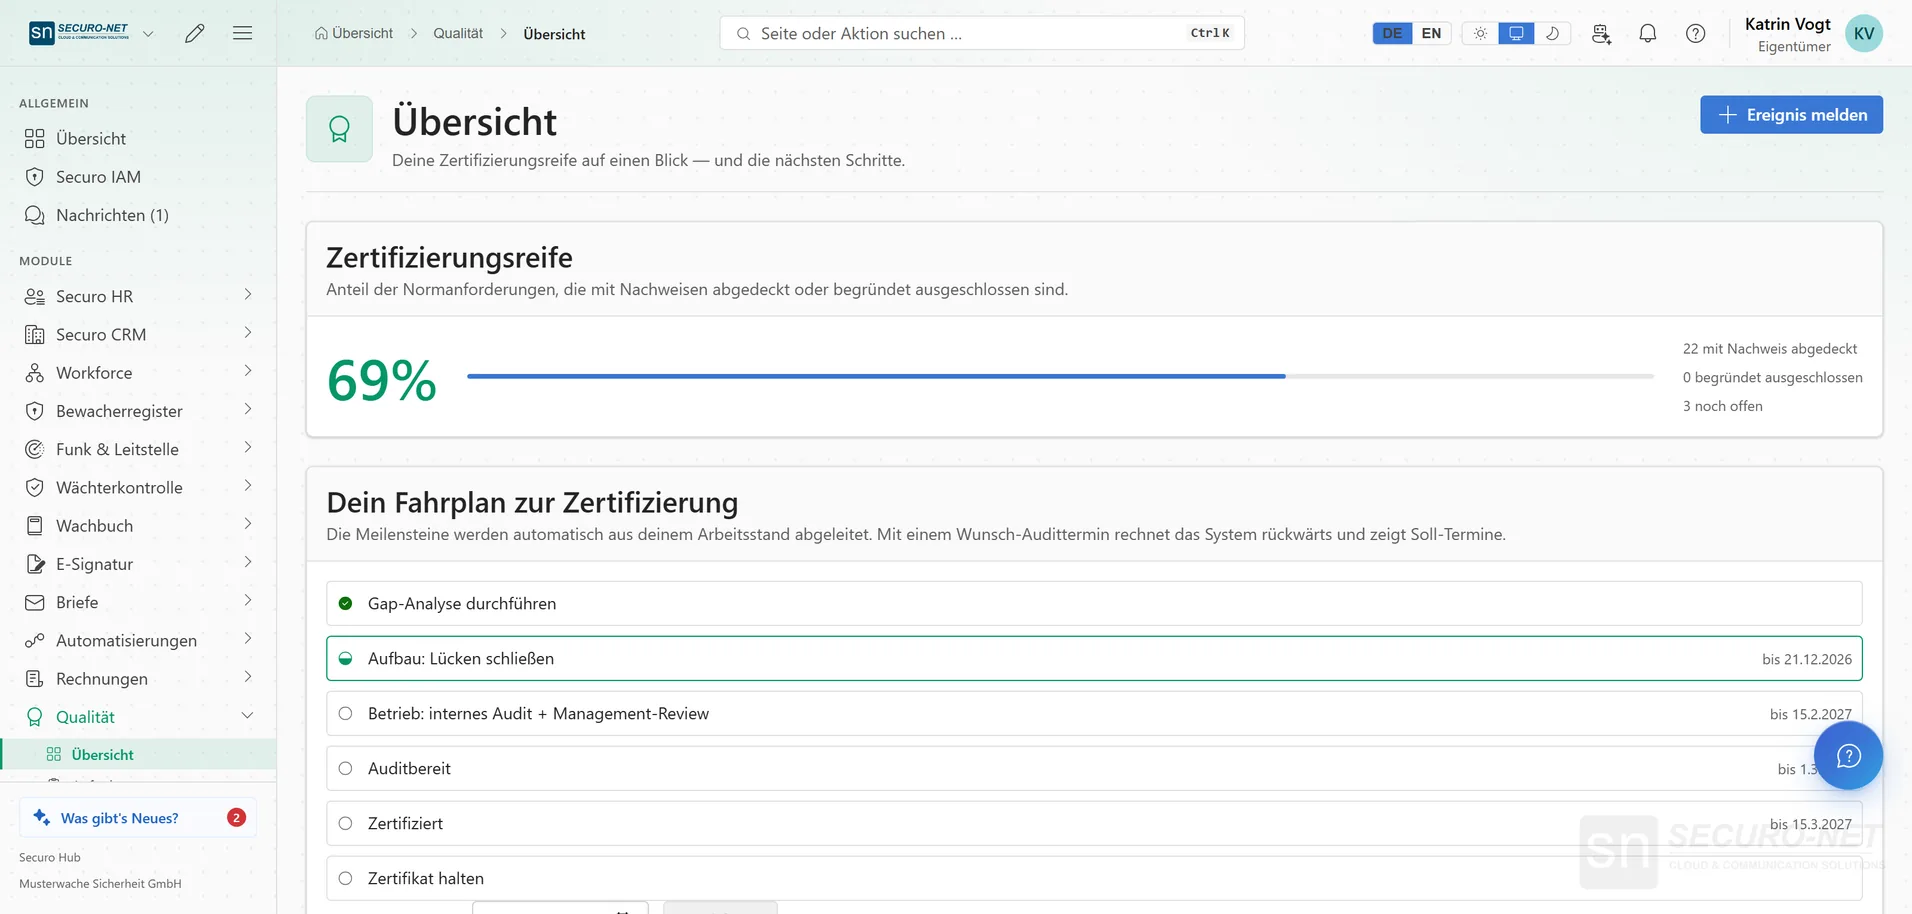Open the help question mark icon

click(x=1696, y=33)
